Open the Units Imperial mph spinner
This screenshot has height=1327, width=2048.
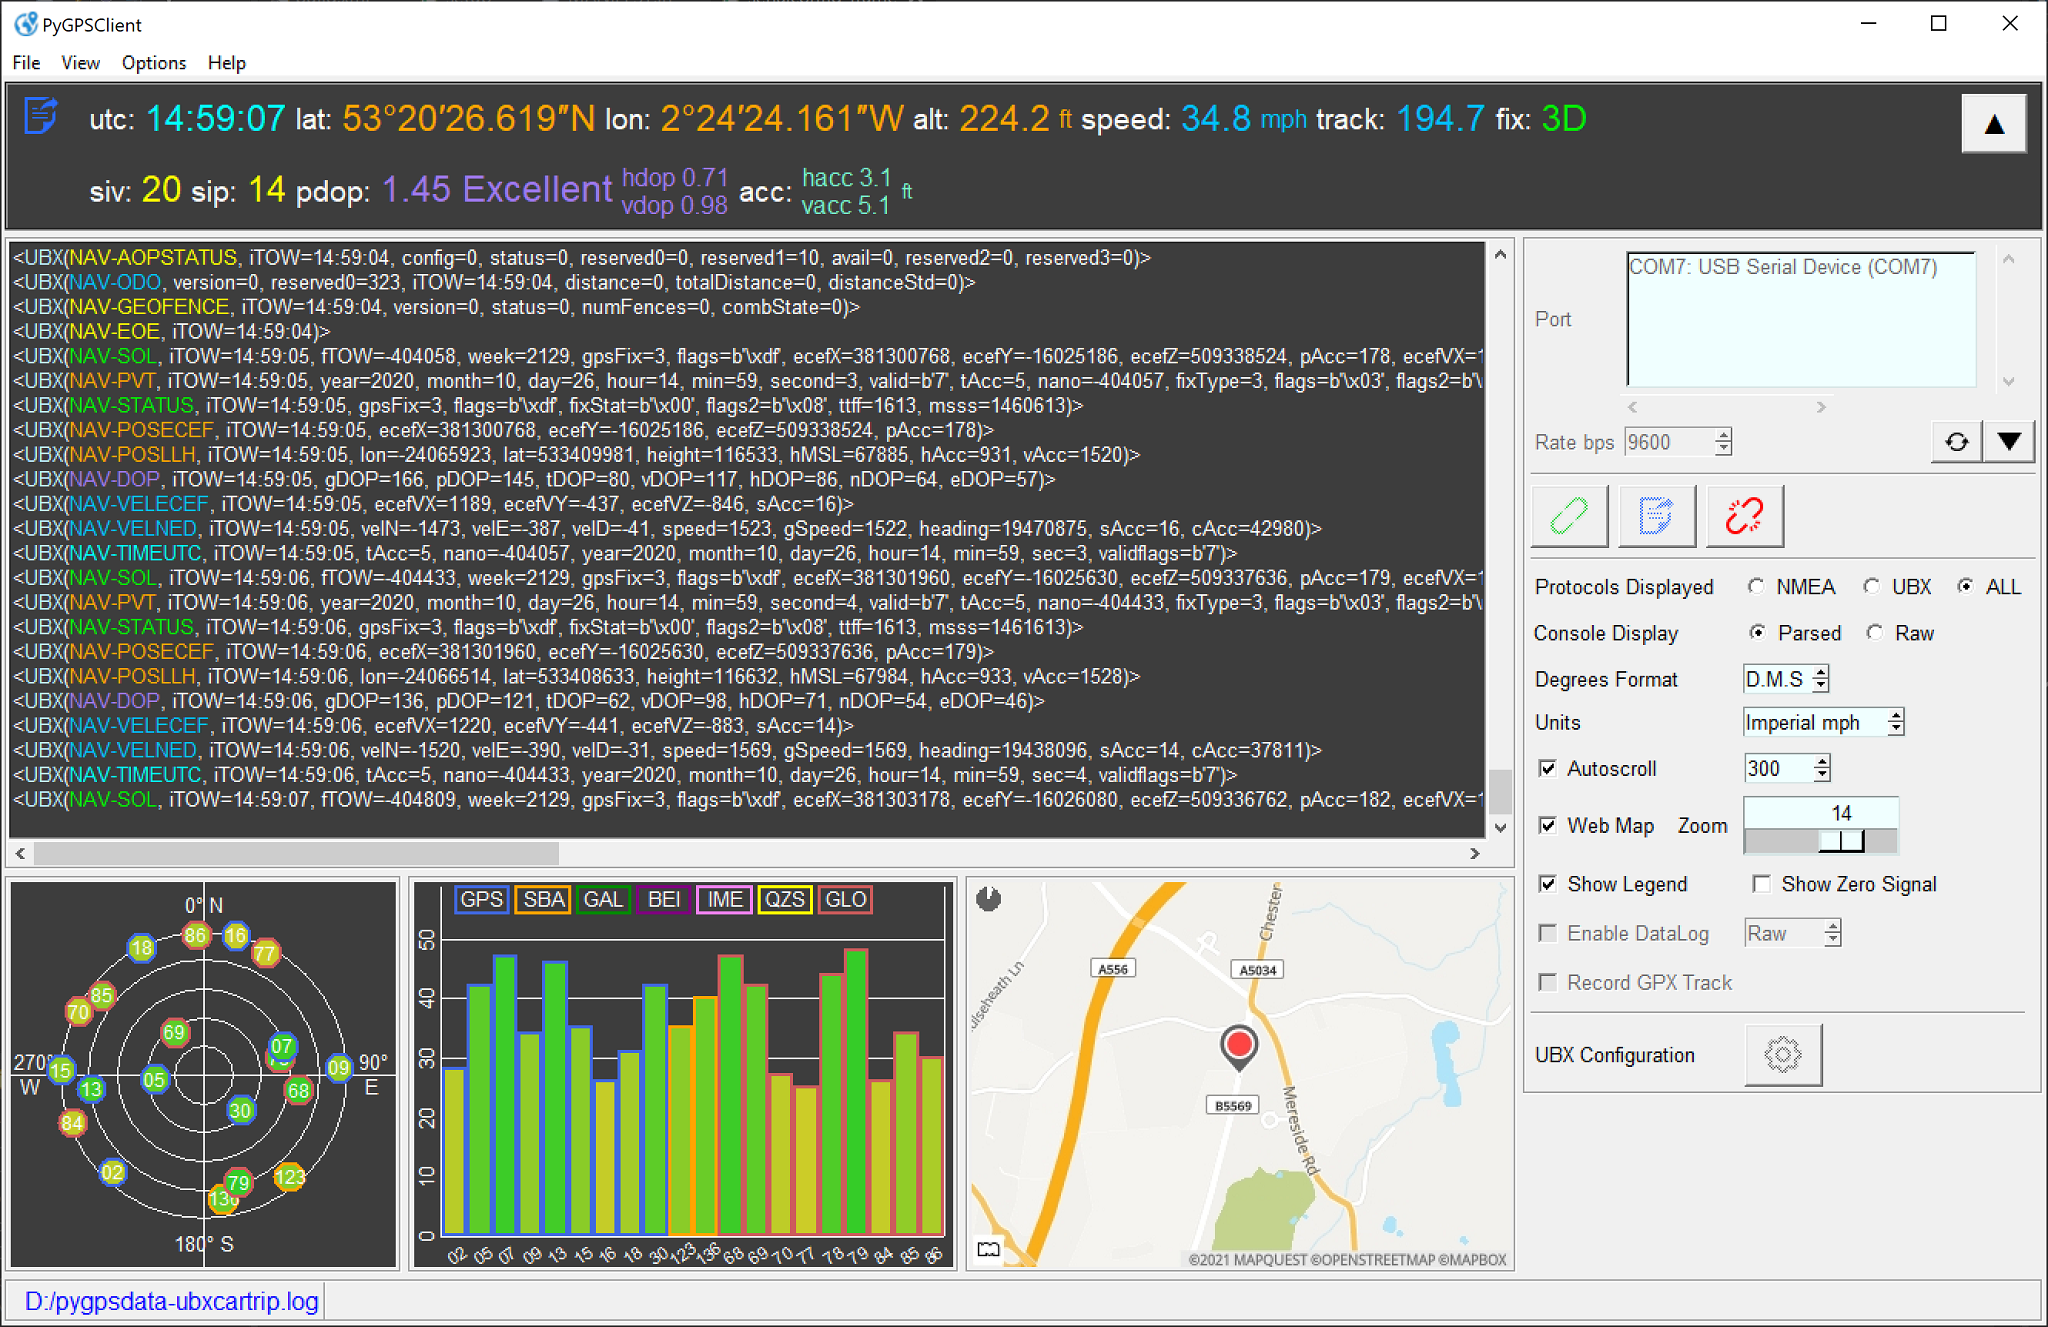point(1895,722)
